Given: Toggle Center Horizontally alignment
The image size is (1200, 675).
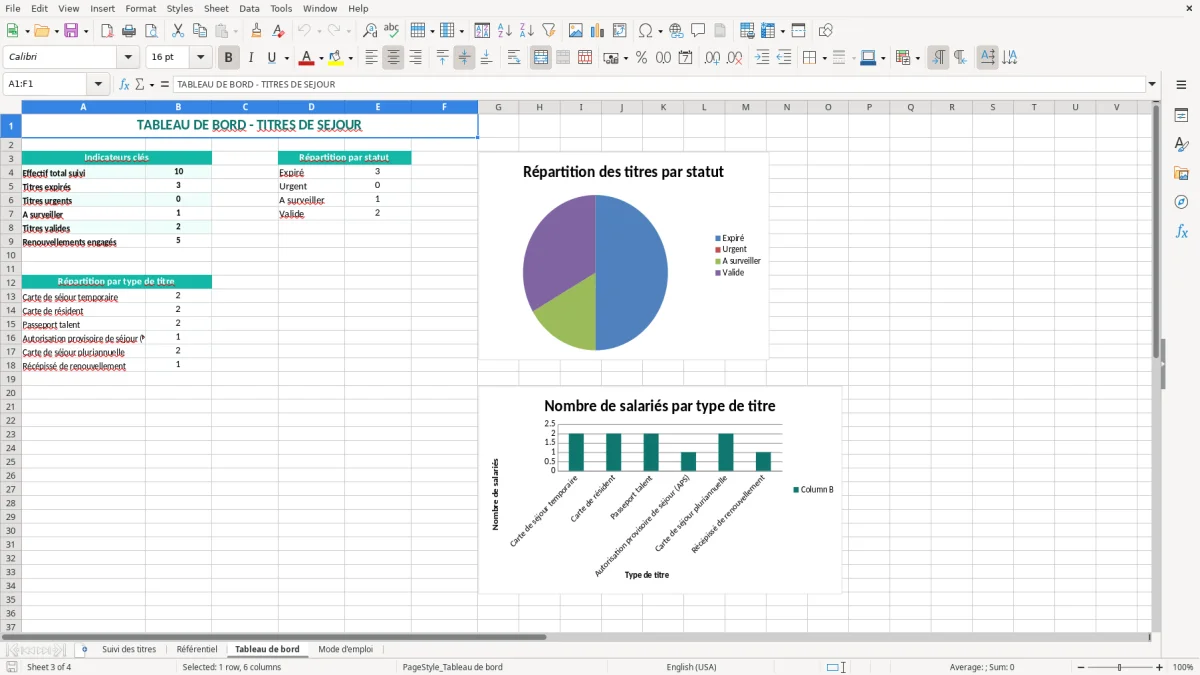Looking at the screenshot, I should click(393, 58).
